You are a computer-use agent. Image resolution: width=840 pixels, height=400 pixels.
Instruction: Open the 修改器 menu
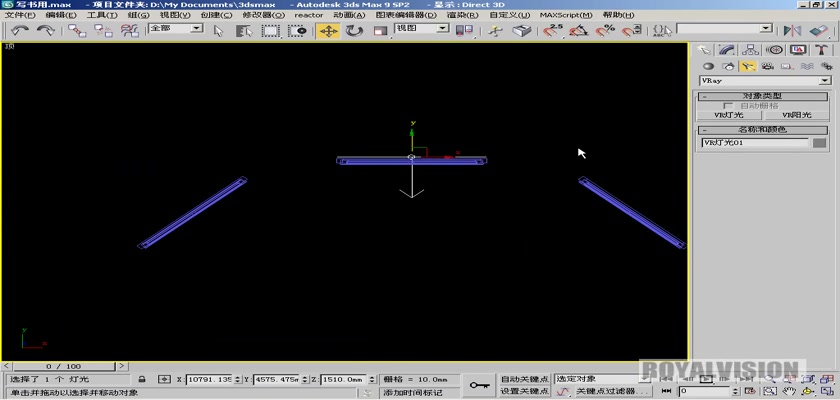(x=262, y=15)
